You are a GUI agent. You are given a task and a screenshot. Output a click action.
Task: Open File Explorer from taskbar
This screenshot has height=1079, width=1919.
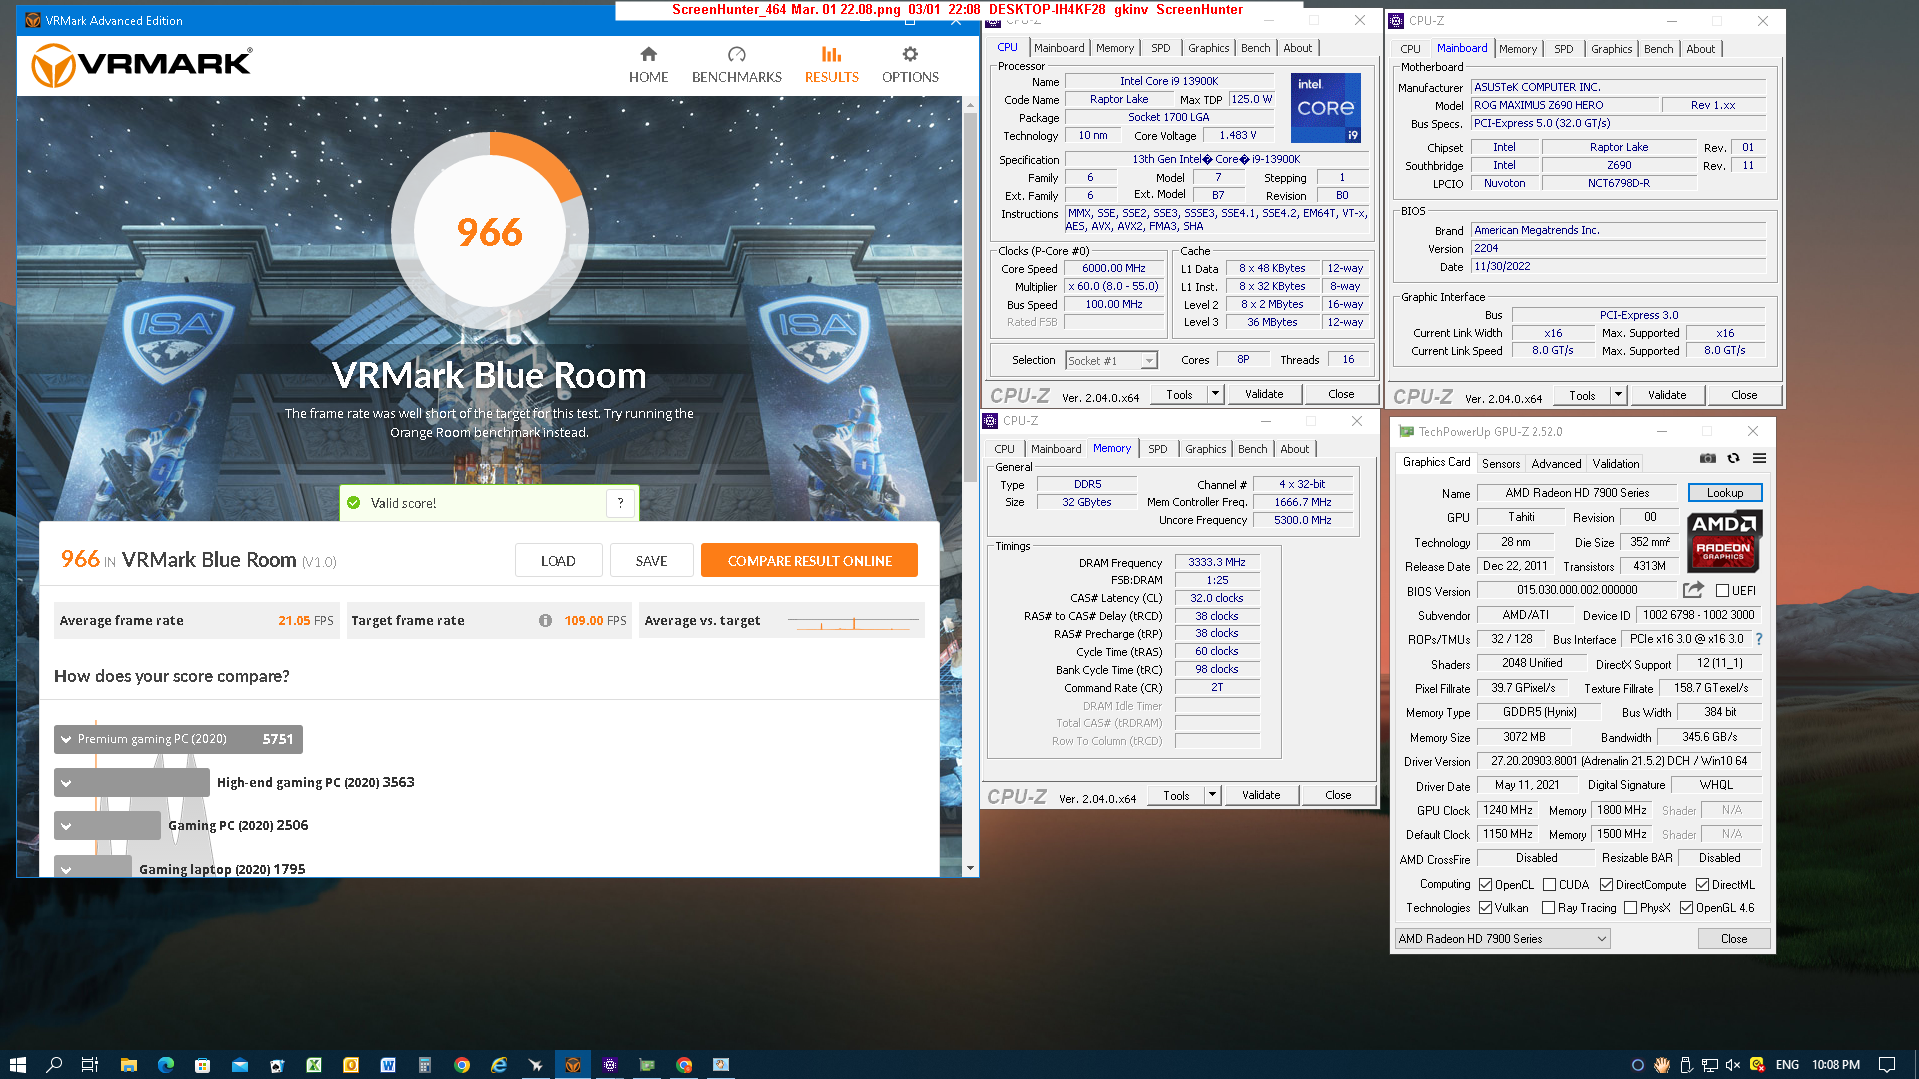[x=128, y=1064]
